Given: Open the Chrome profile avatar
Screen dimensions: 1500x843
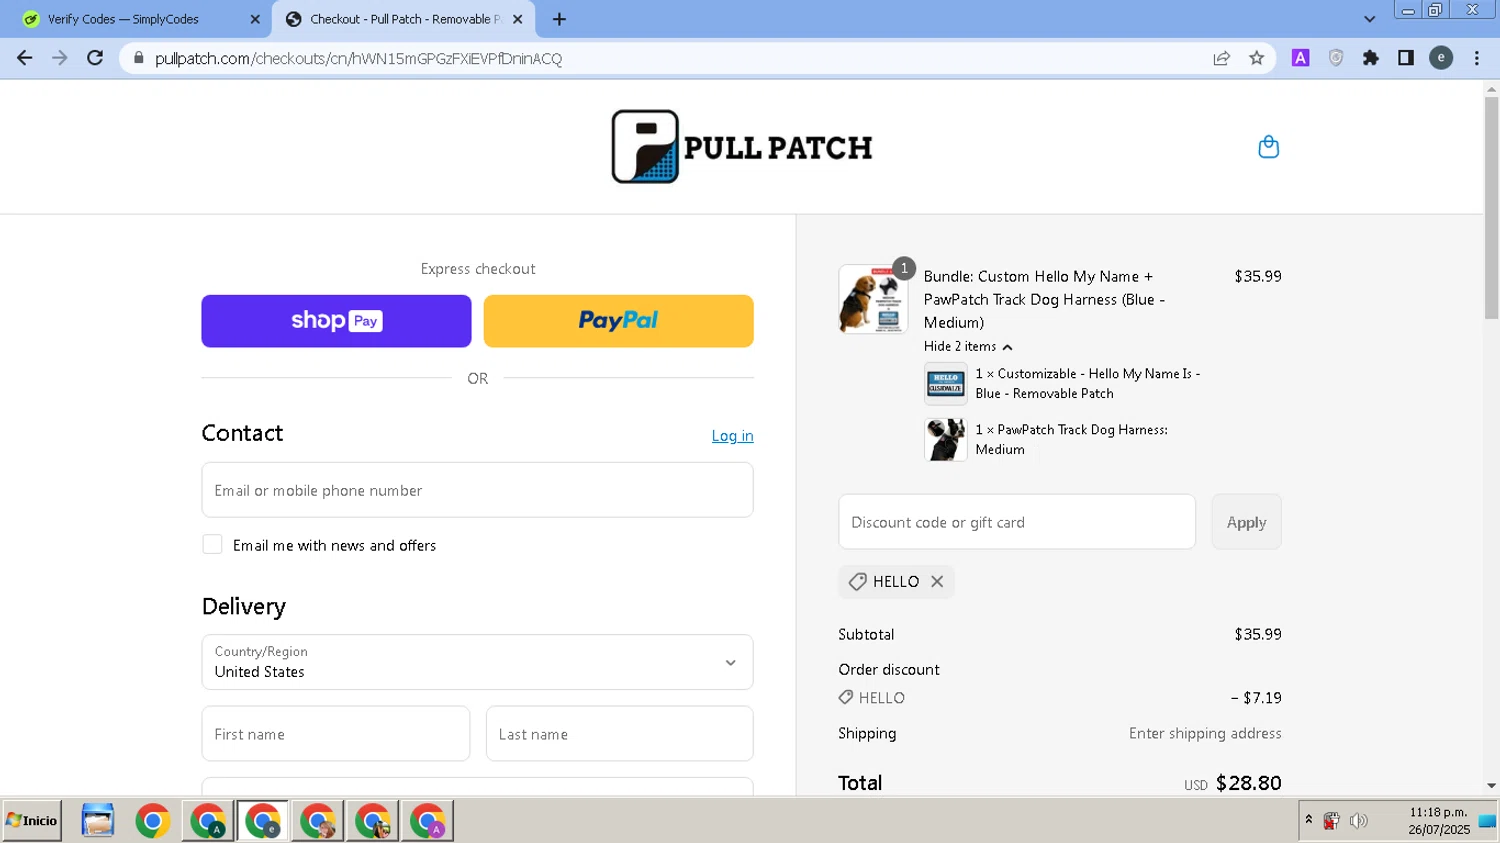Looking at the screenshot, I should coord(1441,58).
